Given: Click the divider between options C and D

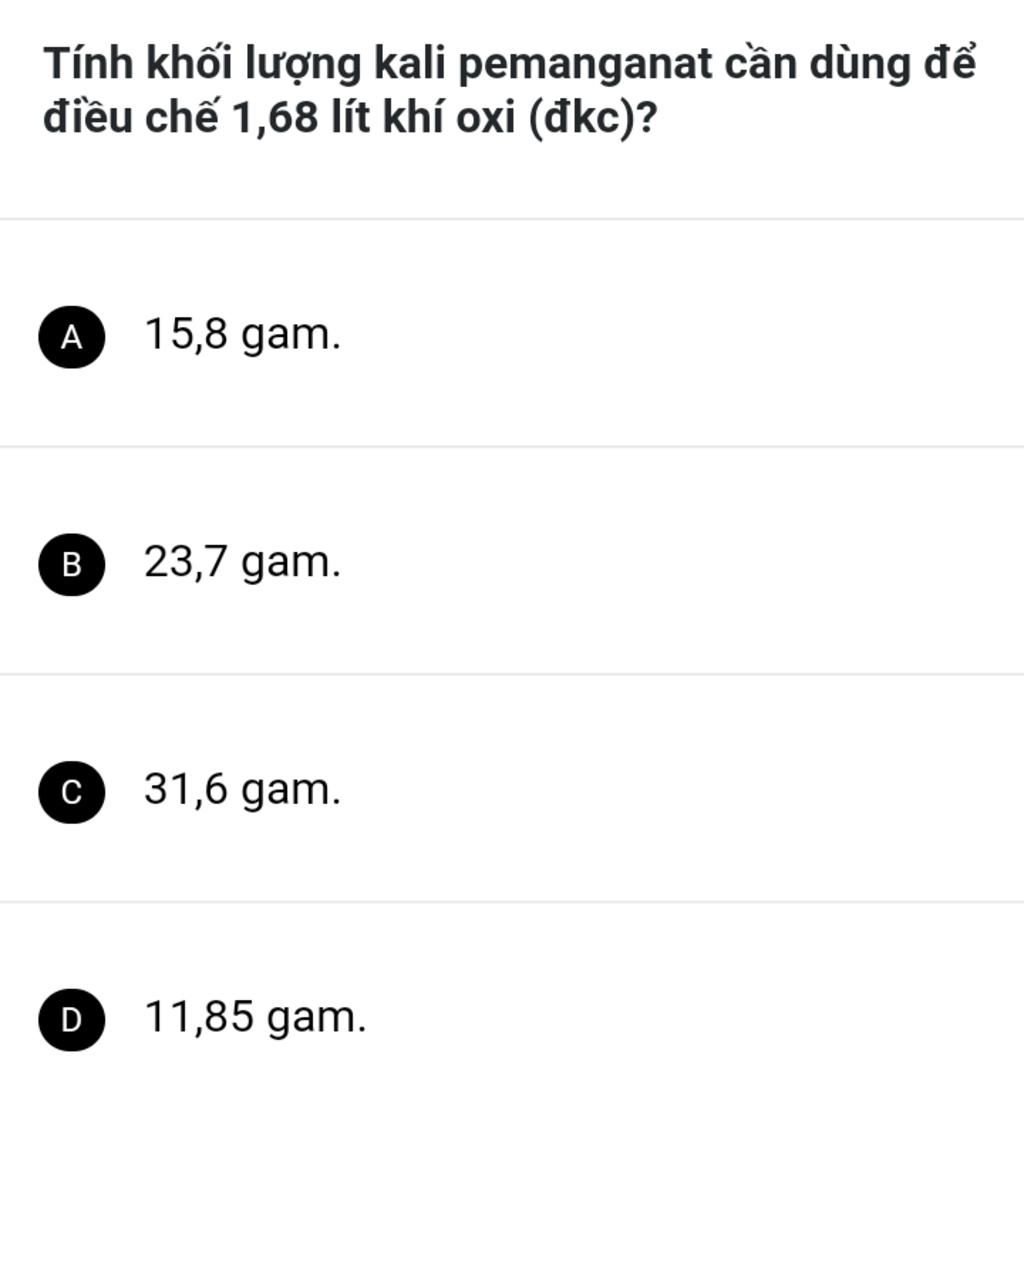Looking at the screenshot, I should (512, 902).
